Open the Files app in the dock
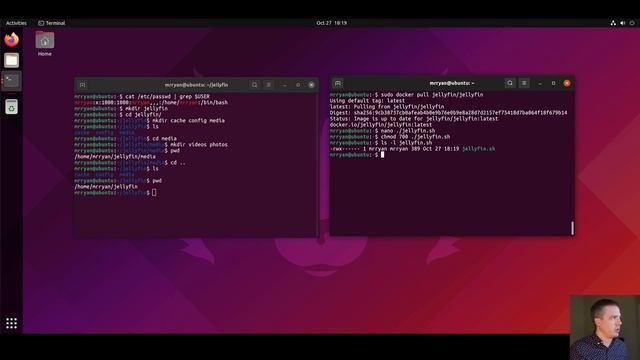640x360 pixels. point(11,60)
